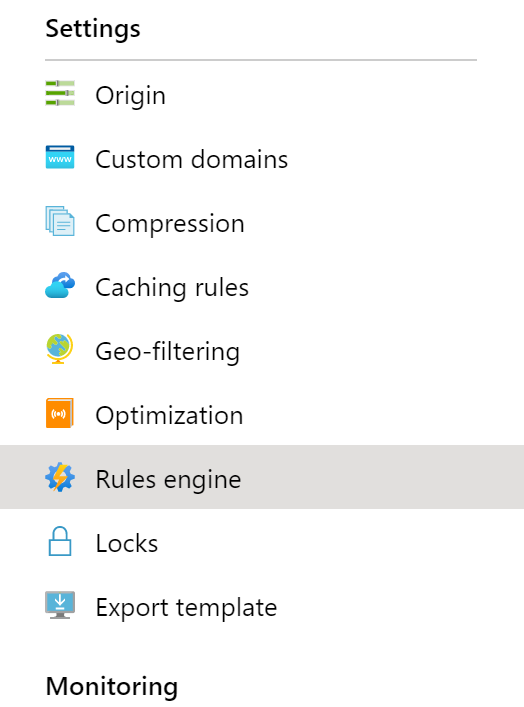Go to Custom domains
The image size is (524, 707).
coord(262,158)
